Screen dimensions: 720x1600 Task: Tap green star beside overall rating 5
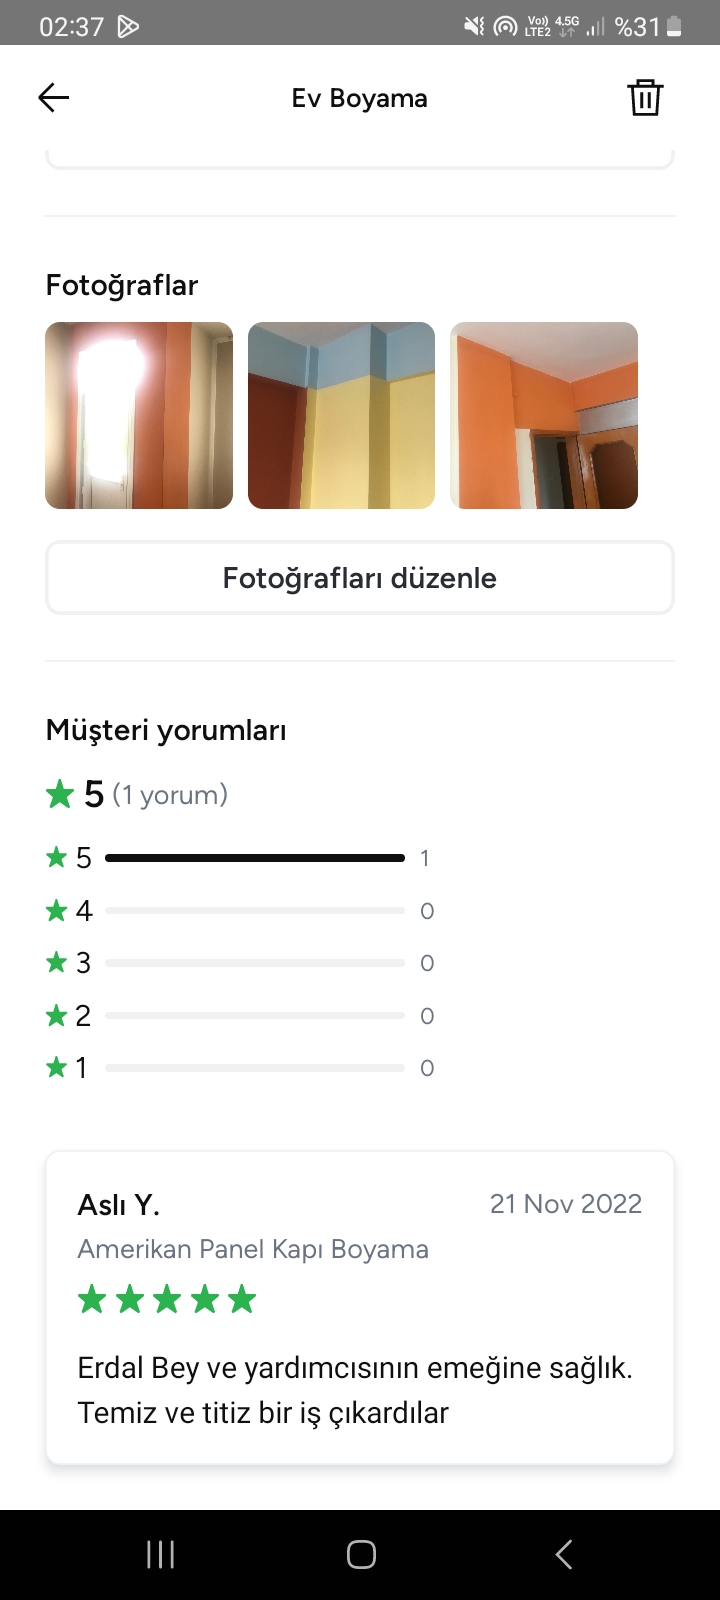60,795
